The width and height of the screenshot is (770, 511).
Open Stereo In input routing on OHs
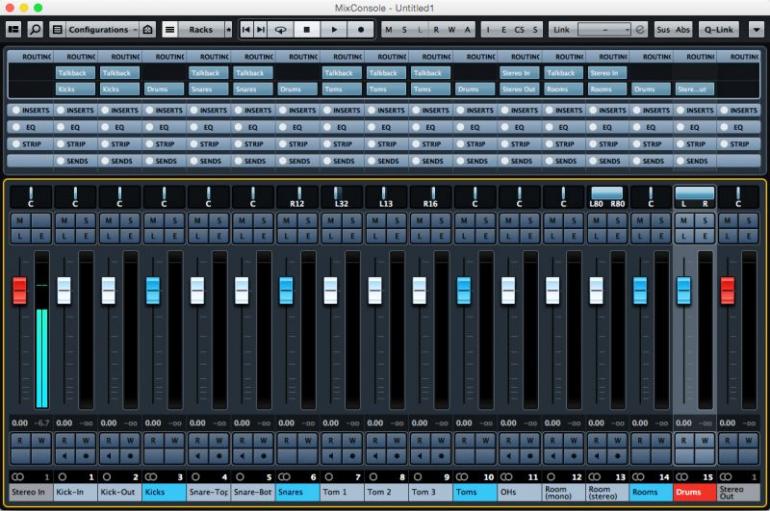(520, 73)
